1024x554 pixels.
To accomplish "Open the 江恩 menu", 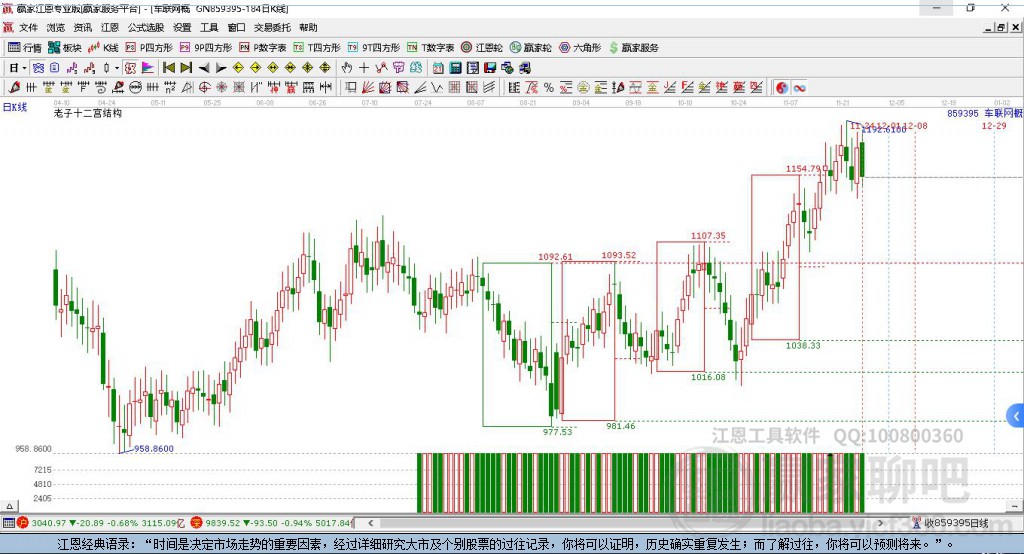I will 110,27.
